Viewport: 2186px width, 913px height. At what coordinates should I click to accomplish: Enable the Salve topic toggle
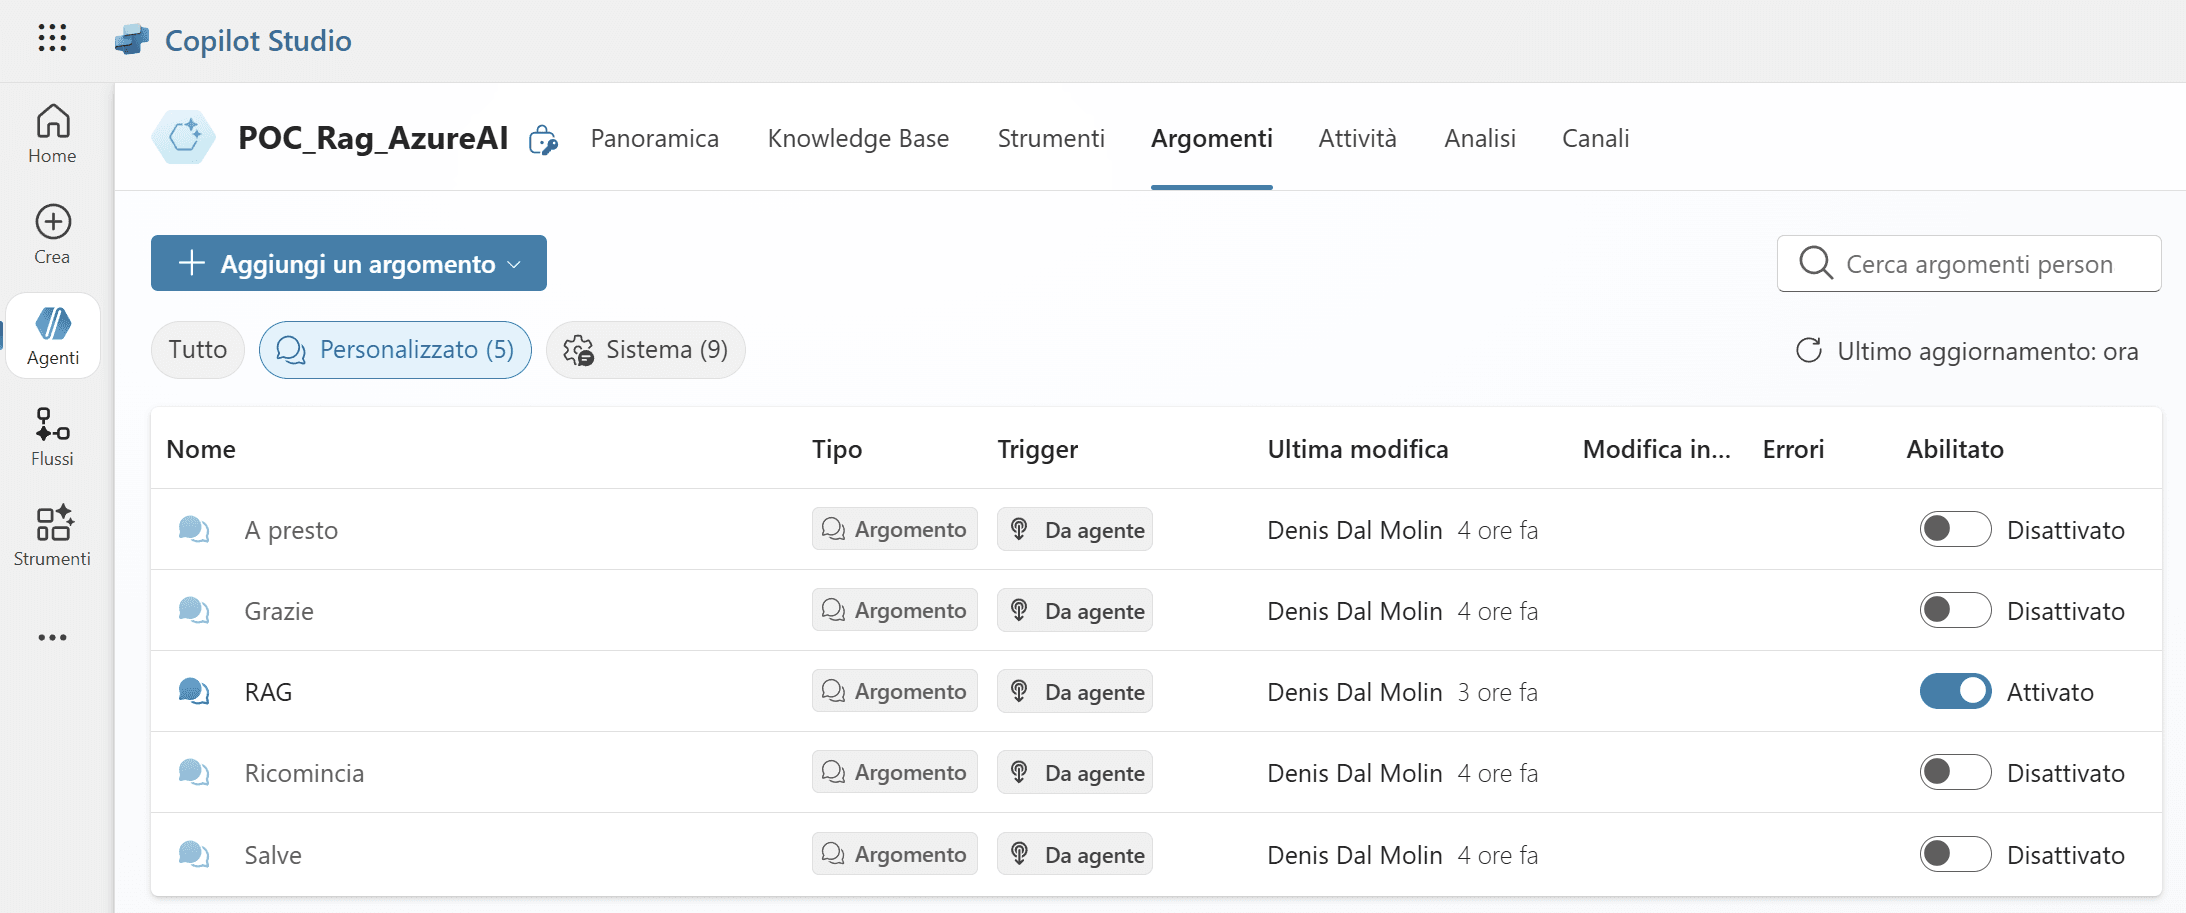pos(1955,854)
